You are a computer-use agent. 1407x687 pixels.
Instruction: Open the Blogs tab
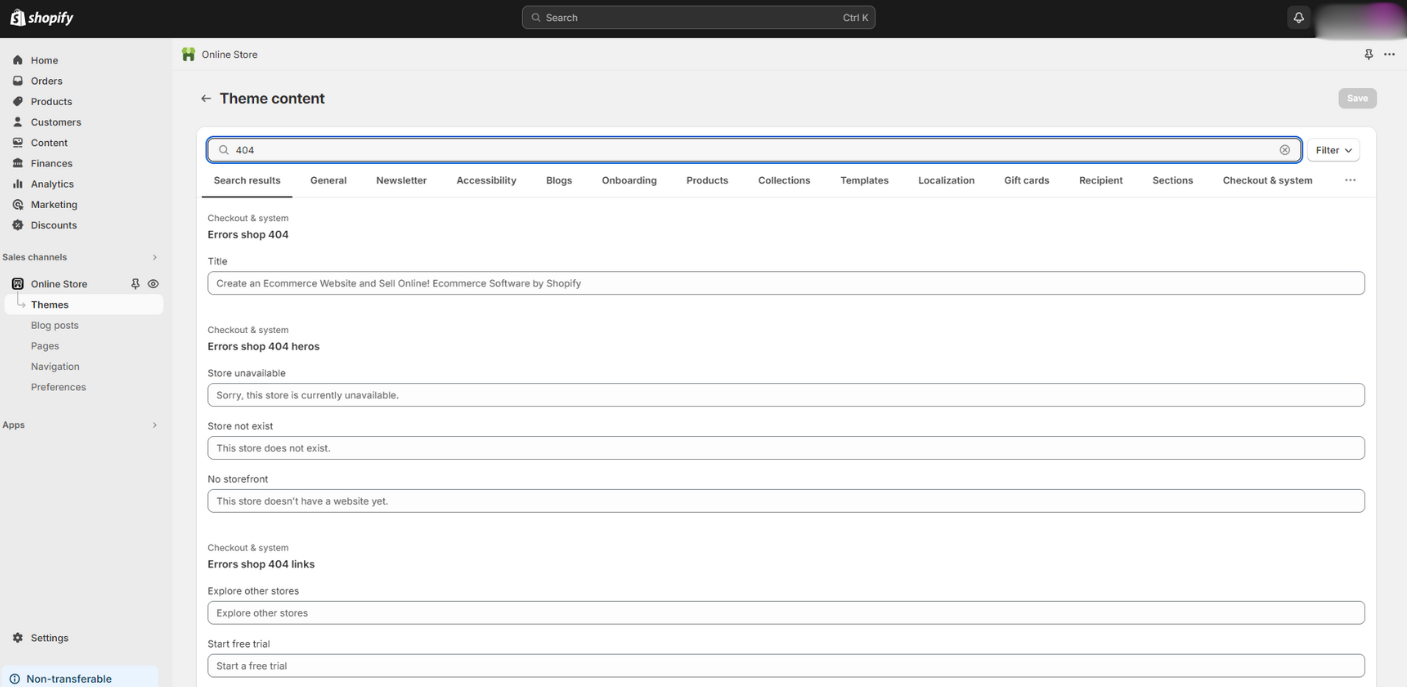[x=559, y=181]
